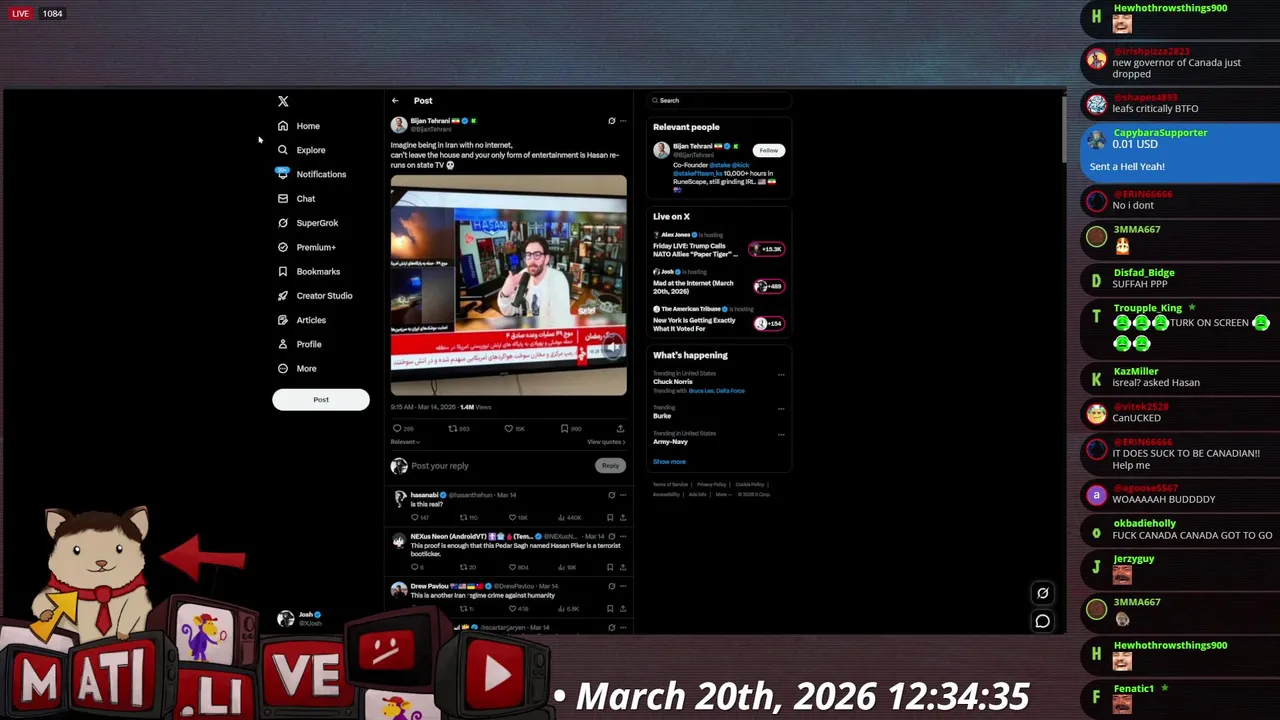The width and height of the screenshot is (1280, 720).
Task: Click the white Post button in the sidebar
Action: coord(321,400)
